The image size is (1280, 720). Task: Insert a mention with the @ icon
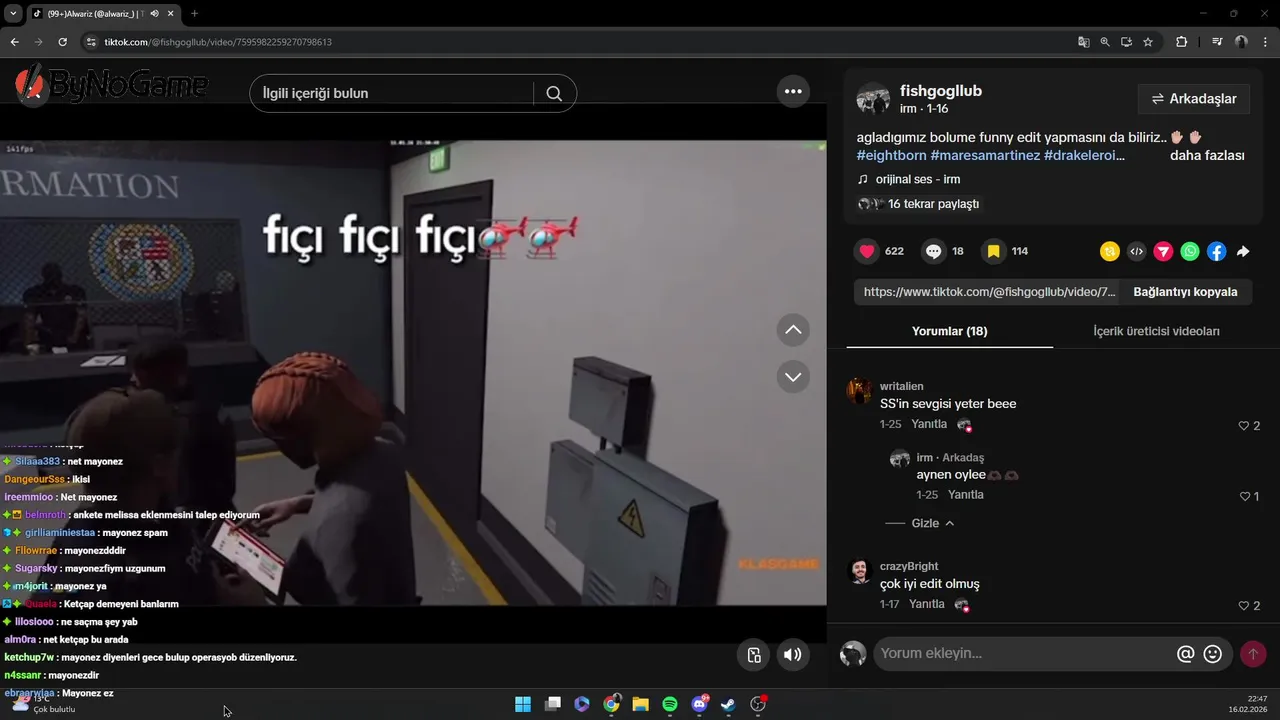(x=1186, y=654)
